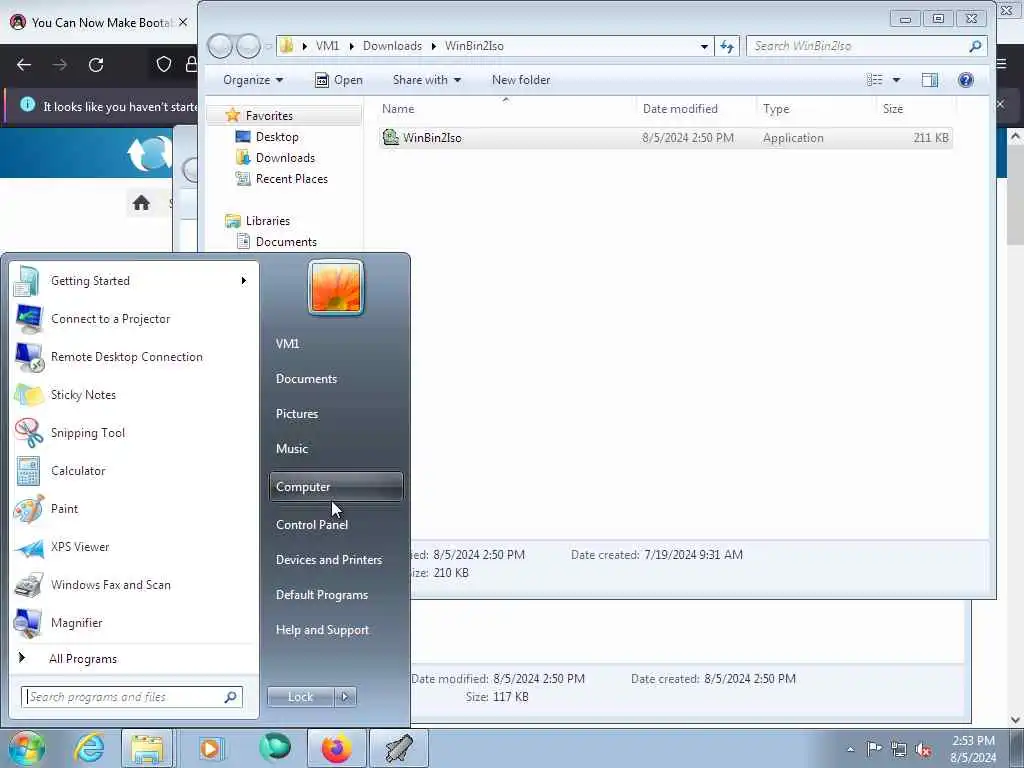The height and width of the screenshot is (768, 1024).
Task: Click the Action Center flag icon
Action: pos(874,749)
